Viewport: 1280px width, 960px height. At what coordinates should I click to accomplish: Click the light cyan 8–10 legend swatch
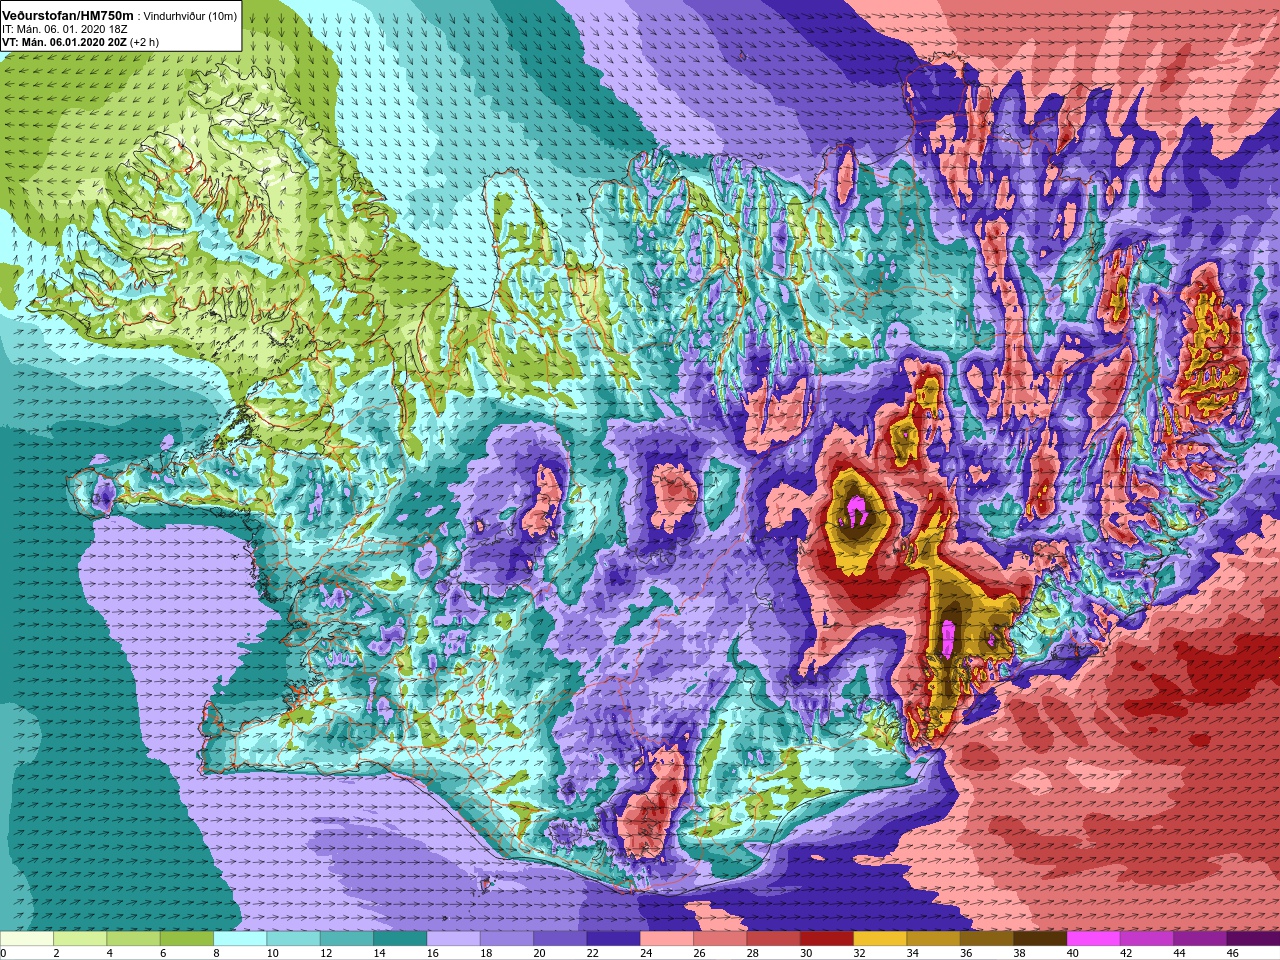240,939
